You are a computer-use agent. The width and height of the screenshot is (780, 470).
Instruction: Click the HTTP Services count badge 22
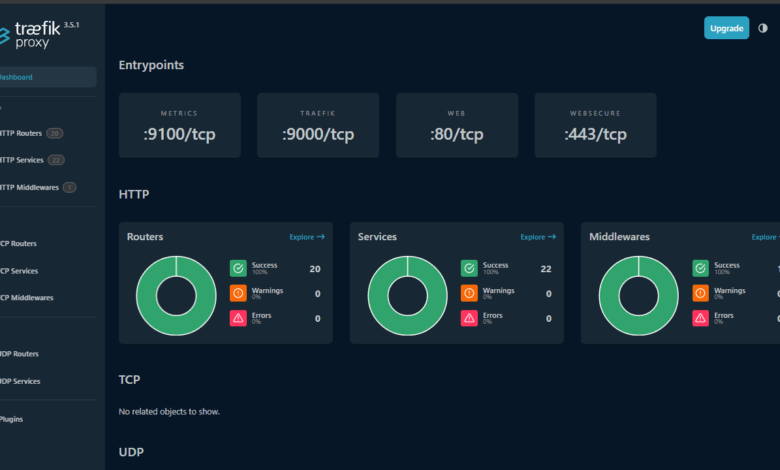coord(56,160)
